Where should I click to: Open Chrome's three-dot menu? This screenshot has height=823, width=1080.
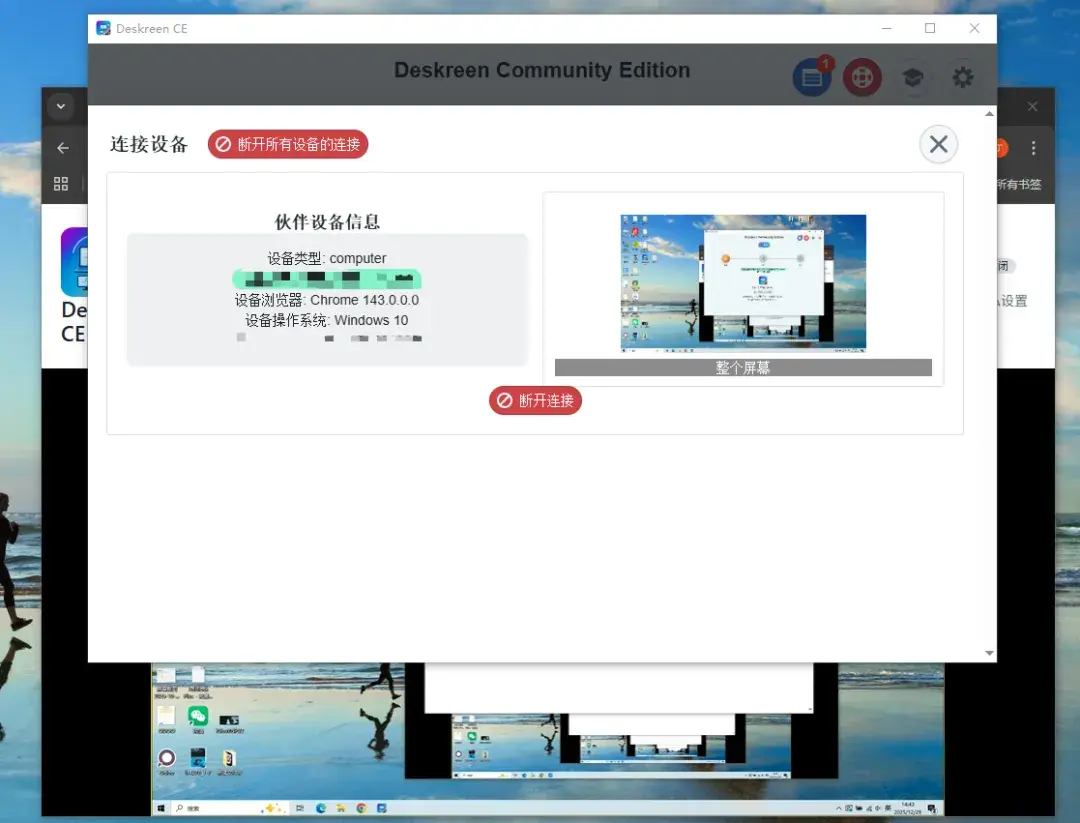(1033, 147)
